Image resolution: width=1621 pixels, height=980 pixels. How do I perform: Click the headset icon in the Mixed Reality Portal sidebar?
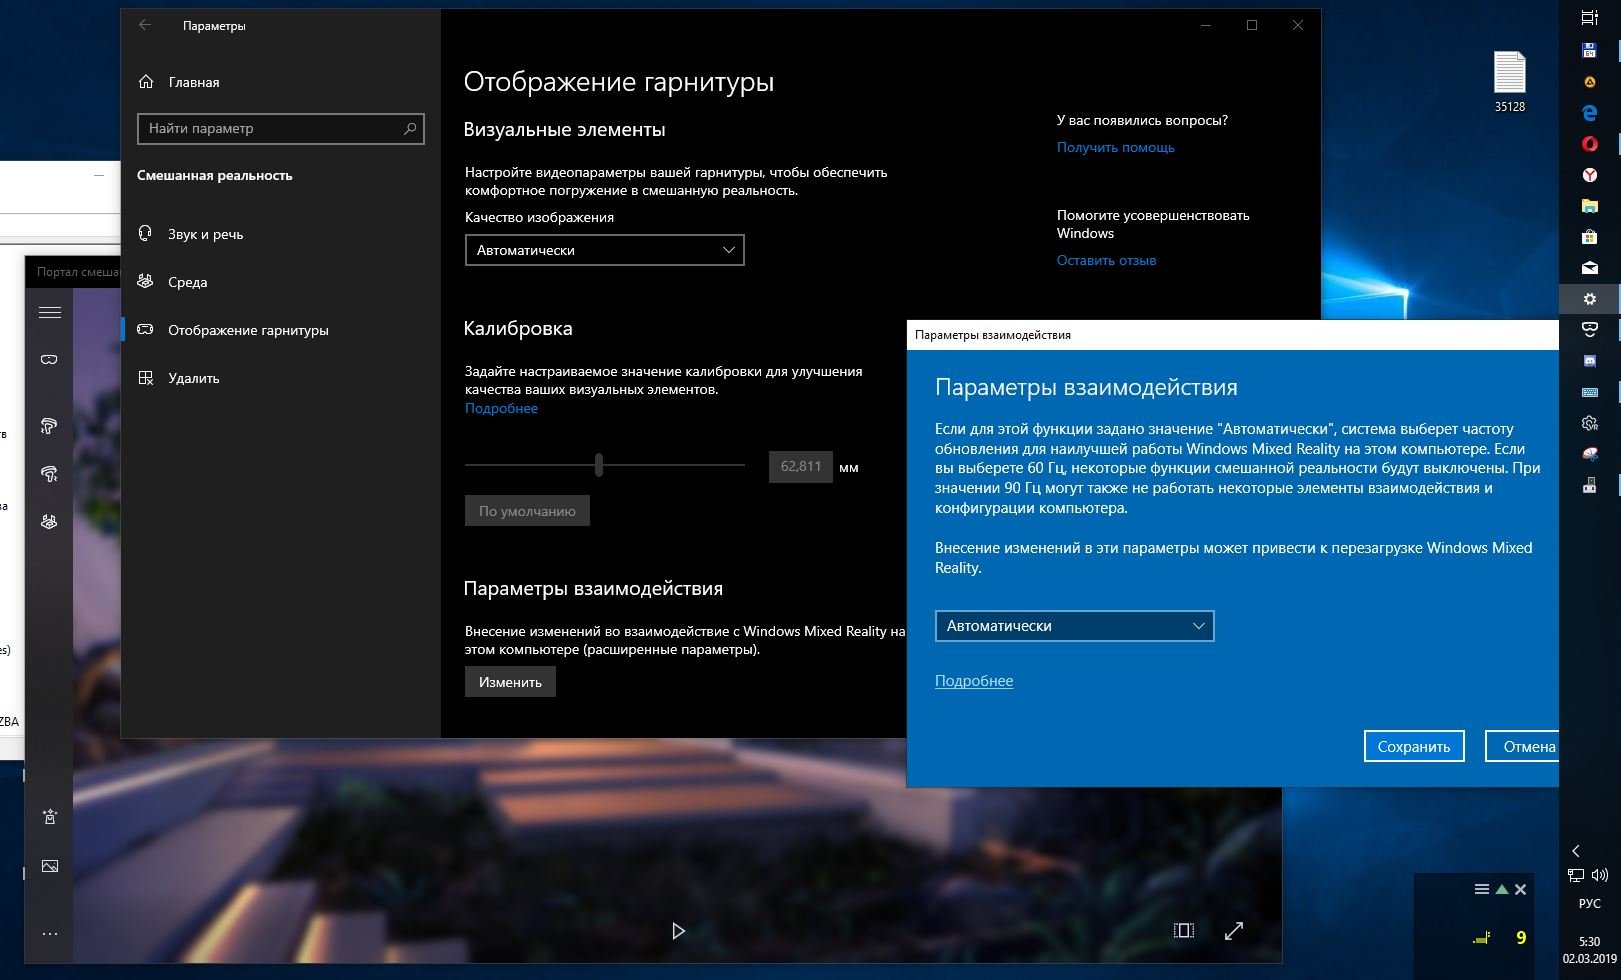coord(49,360)
